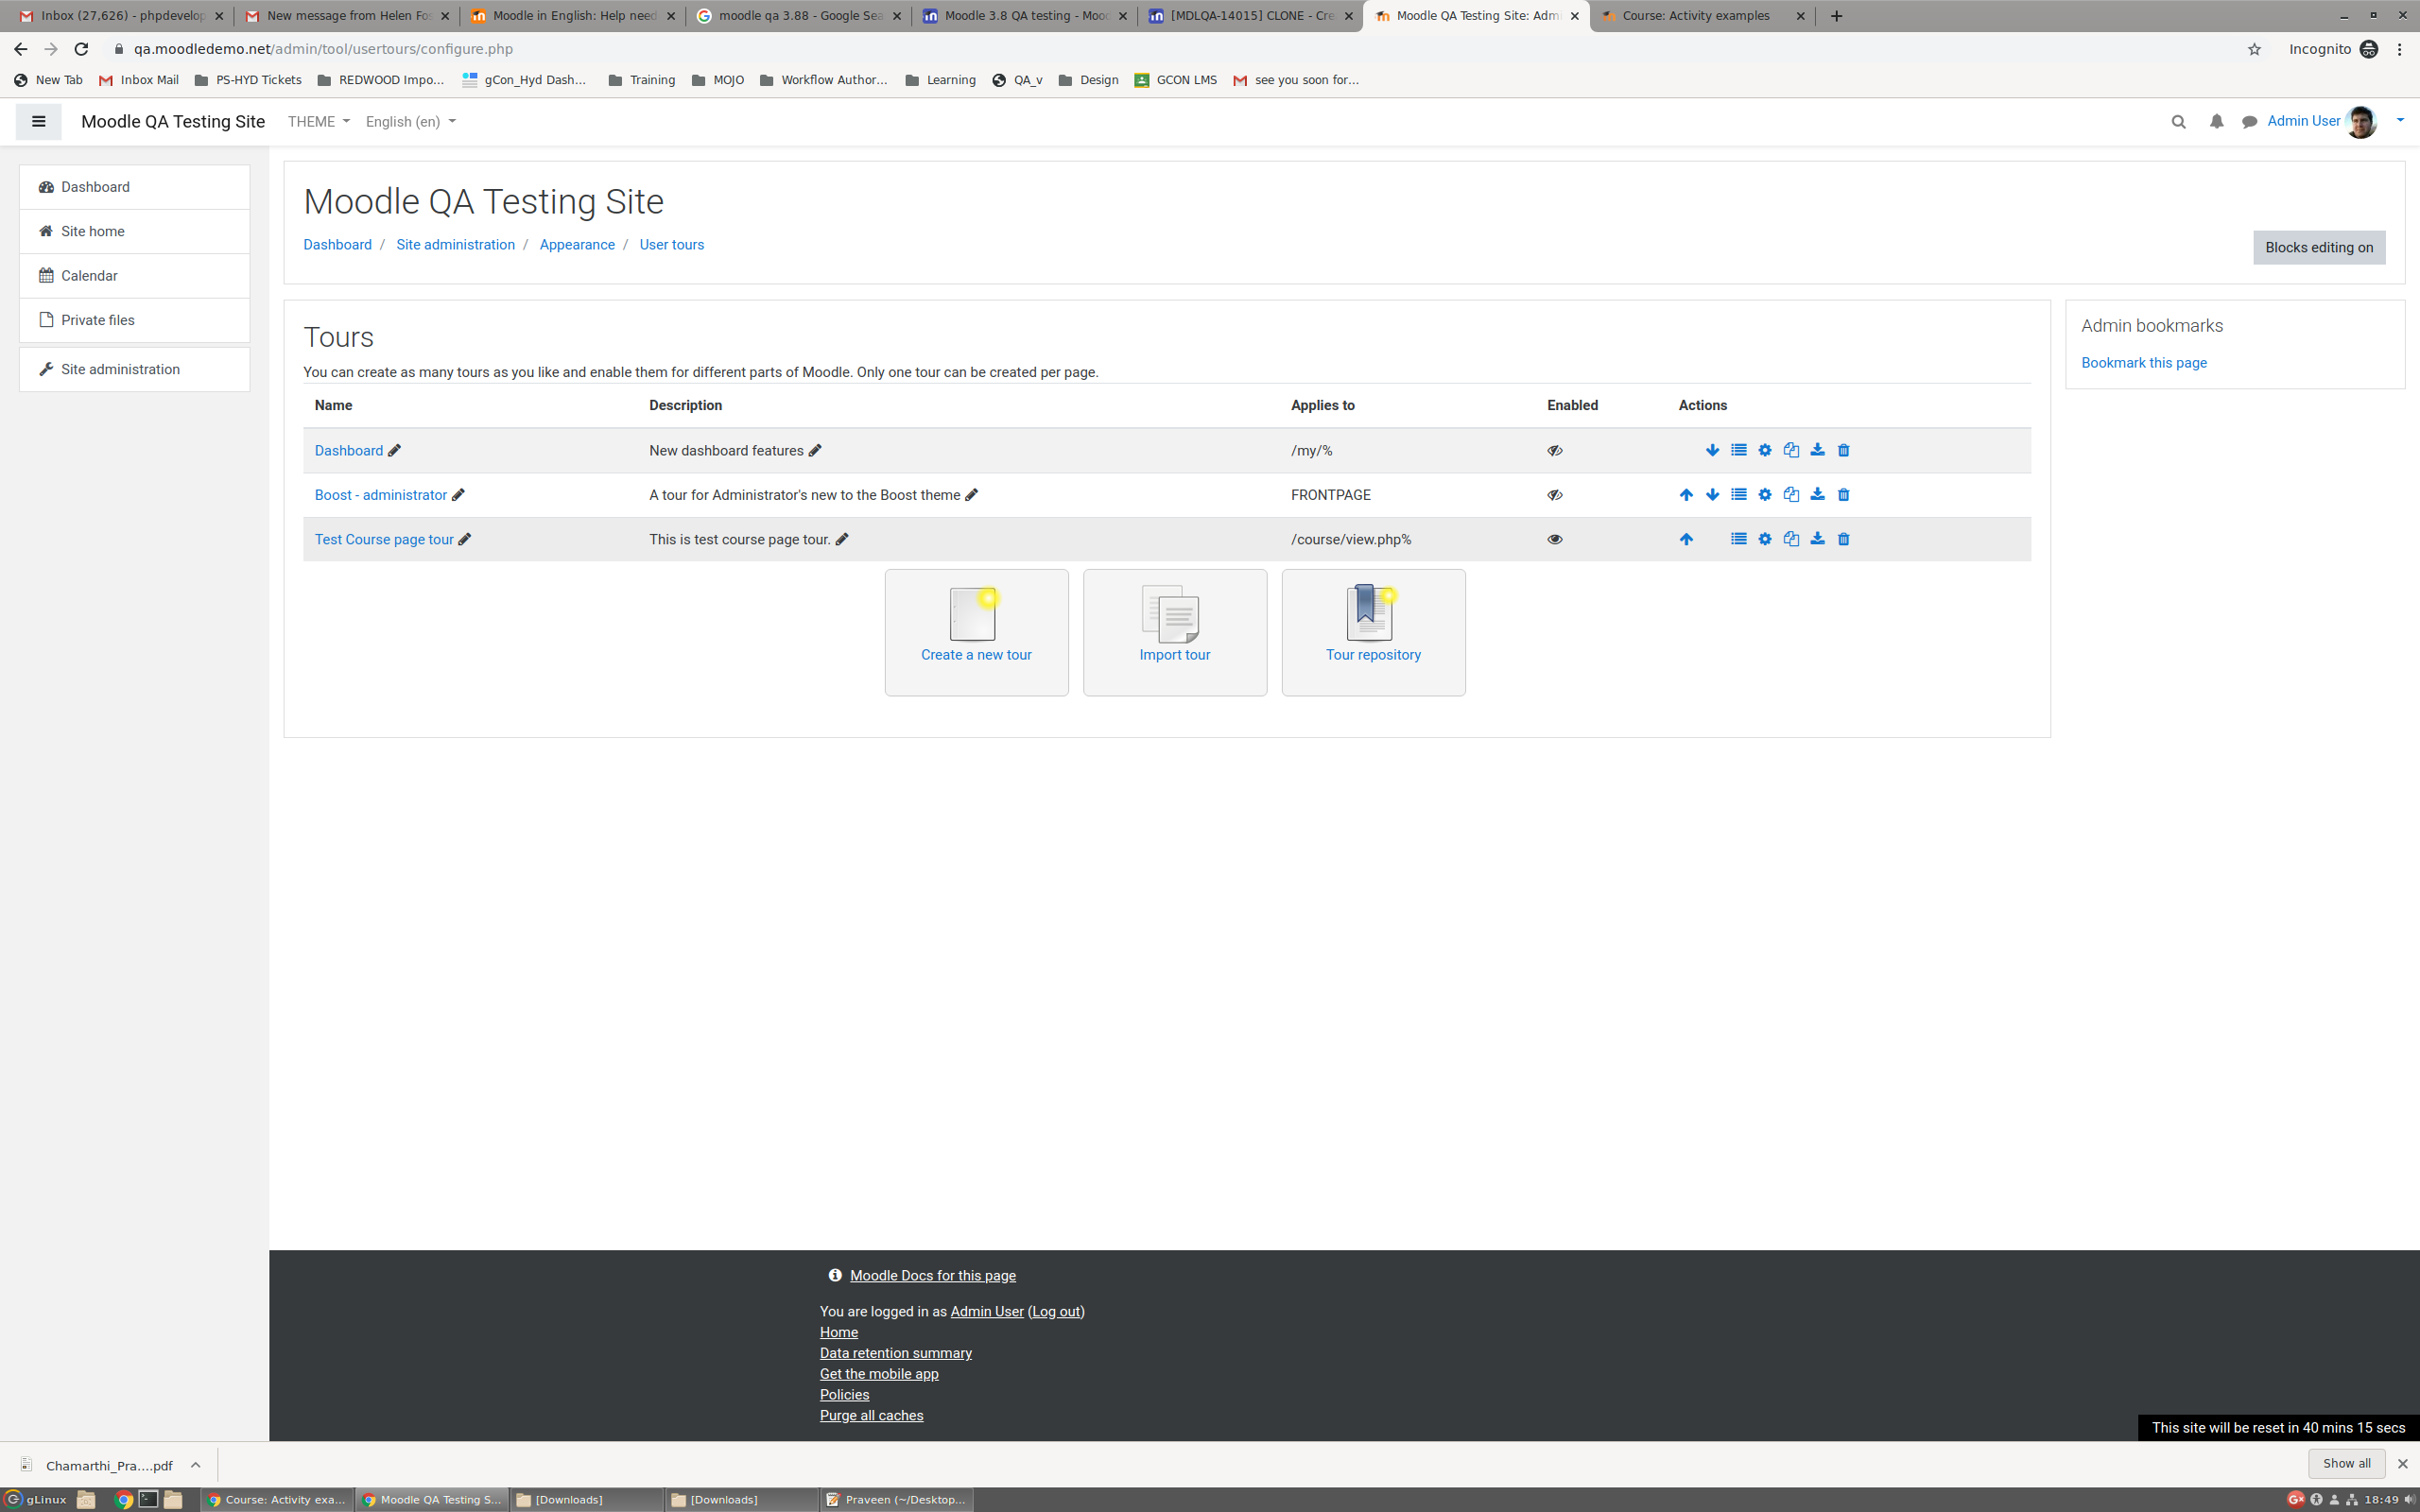Open the Tour repository
Viewport: 2420px width, 1512px height.
click(1373, 632)
